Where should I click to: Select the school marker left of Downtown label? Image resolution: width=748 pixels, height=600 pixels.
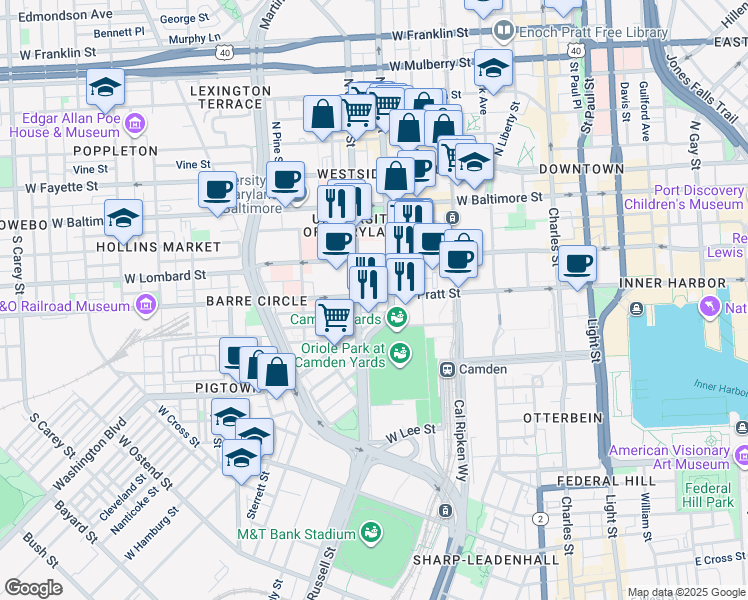pos(474,164)
